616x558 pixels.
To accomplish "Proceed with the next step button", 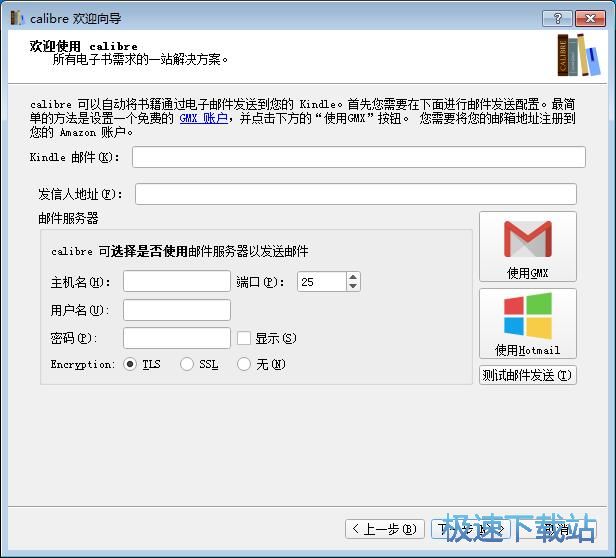I will [x=471, y=529].
